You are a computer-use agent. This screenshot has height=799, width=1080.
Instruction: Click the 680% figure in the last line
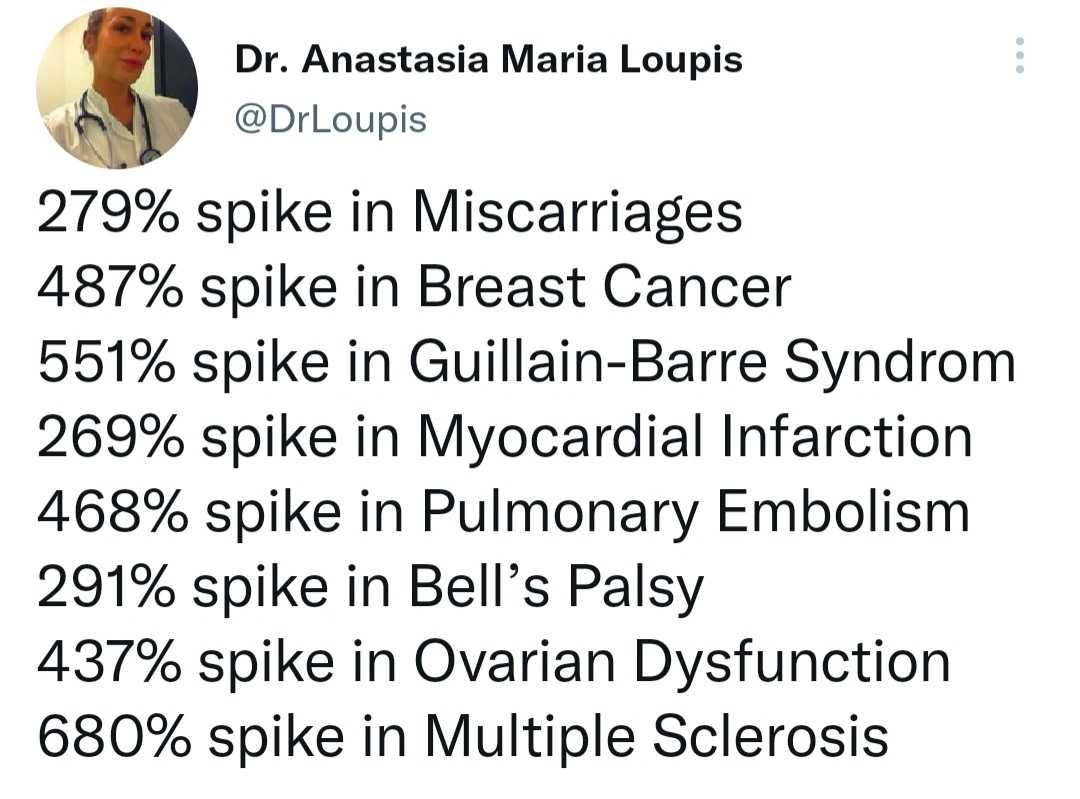coord(112,736)
